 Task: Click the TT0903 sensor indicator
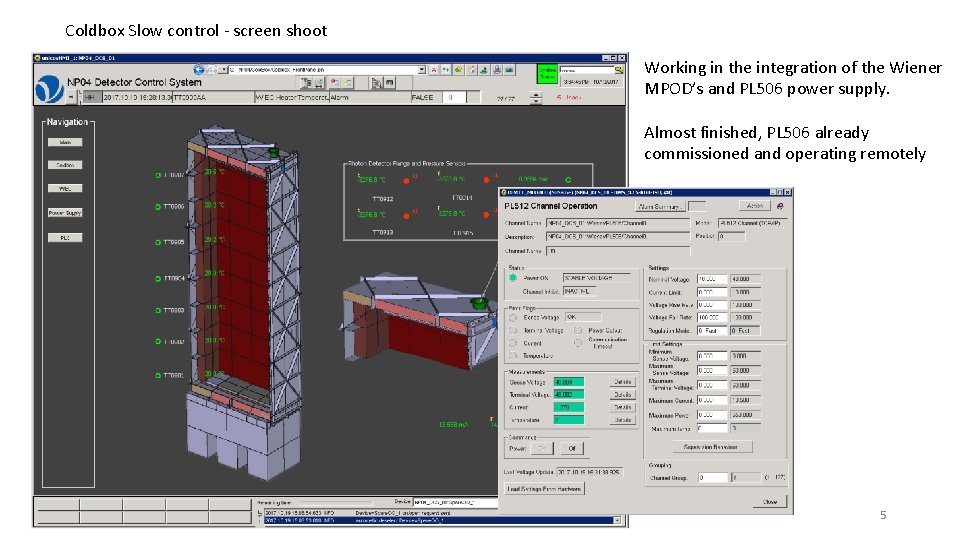tap(157, 310)
